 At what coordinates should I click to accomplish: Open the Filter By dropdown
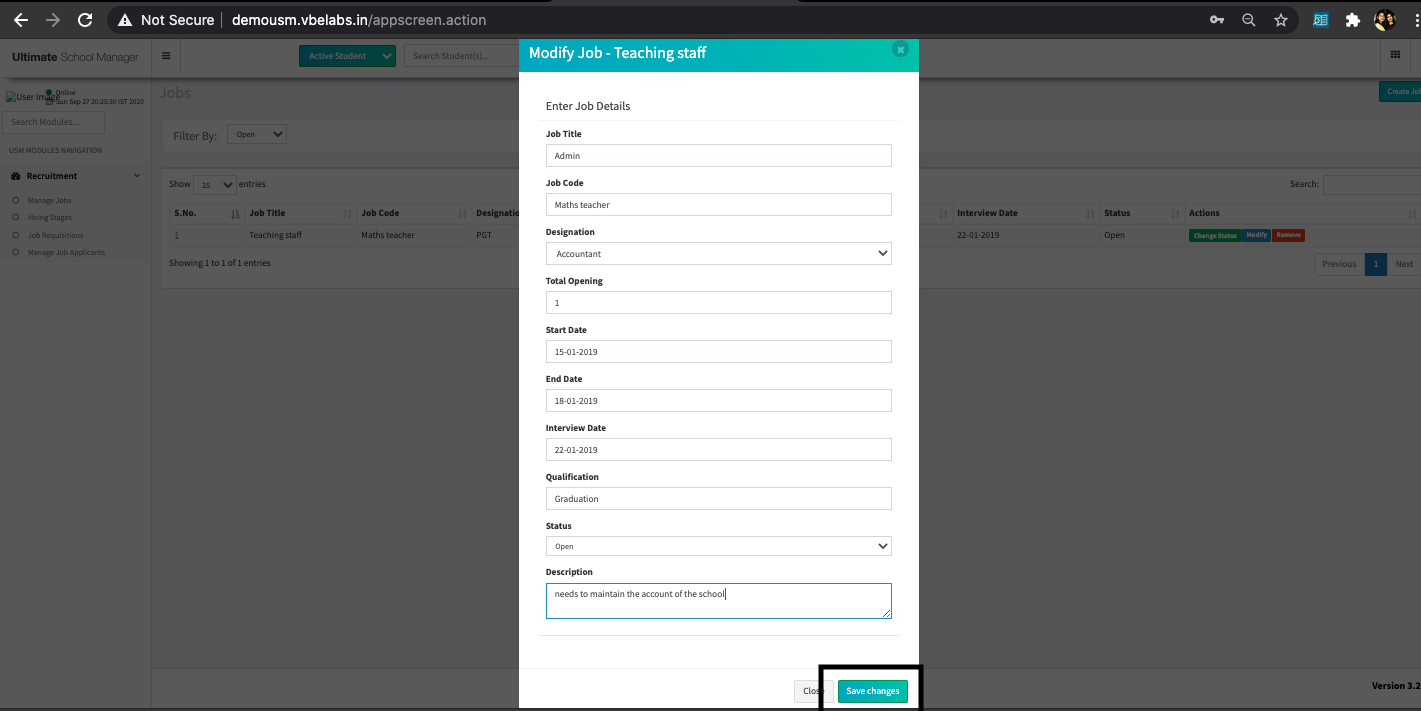tap(257, 134)
